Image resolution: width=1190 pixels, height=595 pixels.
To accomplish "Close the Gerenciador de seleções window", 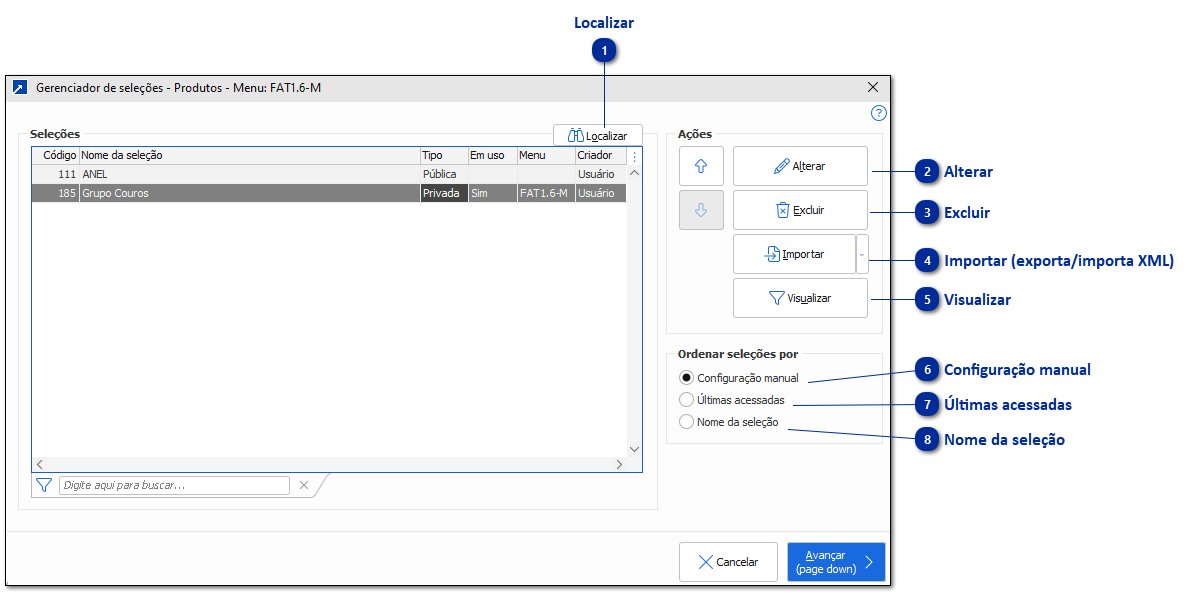I will pyautogui.click(x=873, y=87).
